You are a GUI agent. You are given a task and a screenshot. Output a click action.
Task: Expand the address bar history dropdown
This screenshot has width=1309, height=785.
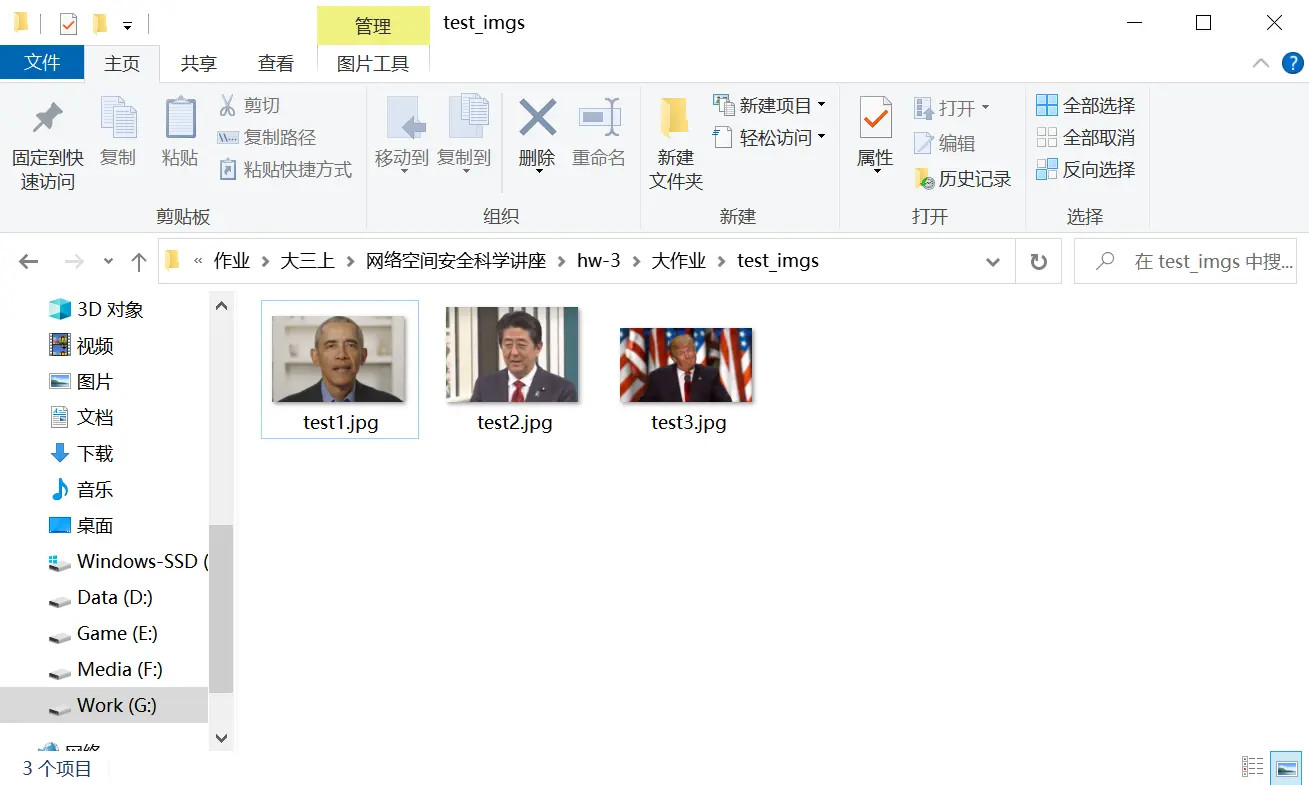993,262
